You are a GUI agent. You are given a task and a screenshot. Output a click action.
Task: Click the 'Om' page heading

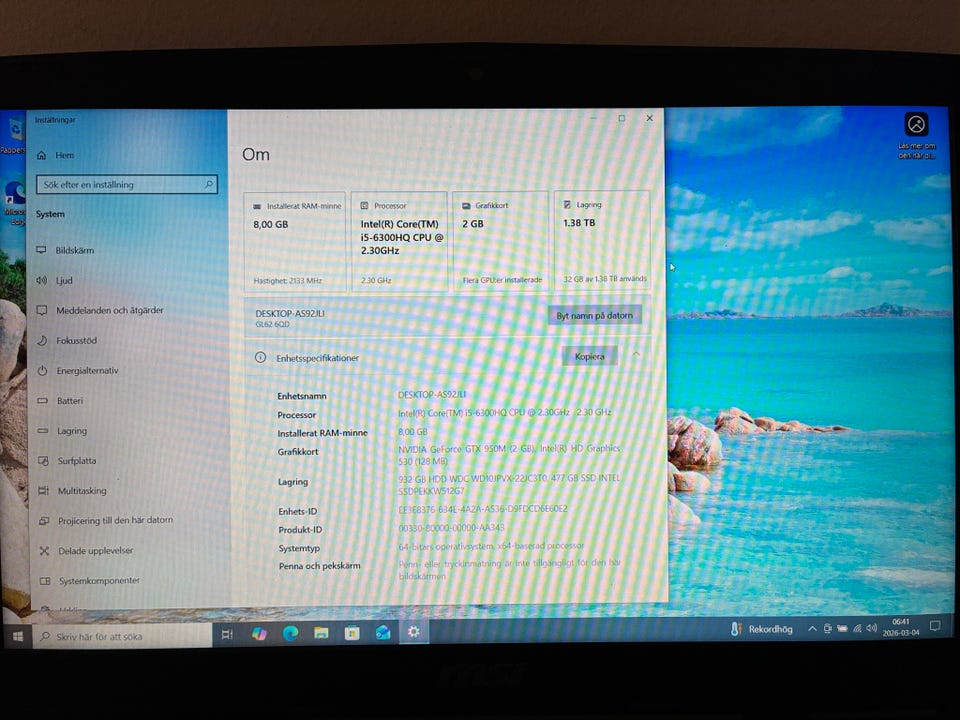coord(256,154)
